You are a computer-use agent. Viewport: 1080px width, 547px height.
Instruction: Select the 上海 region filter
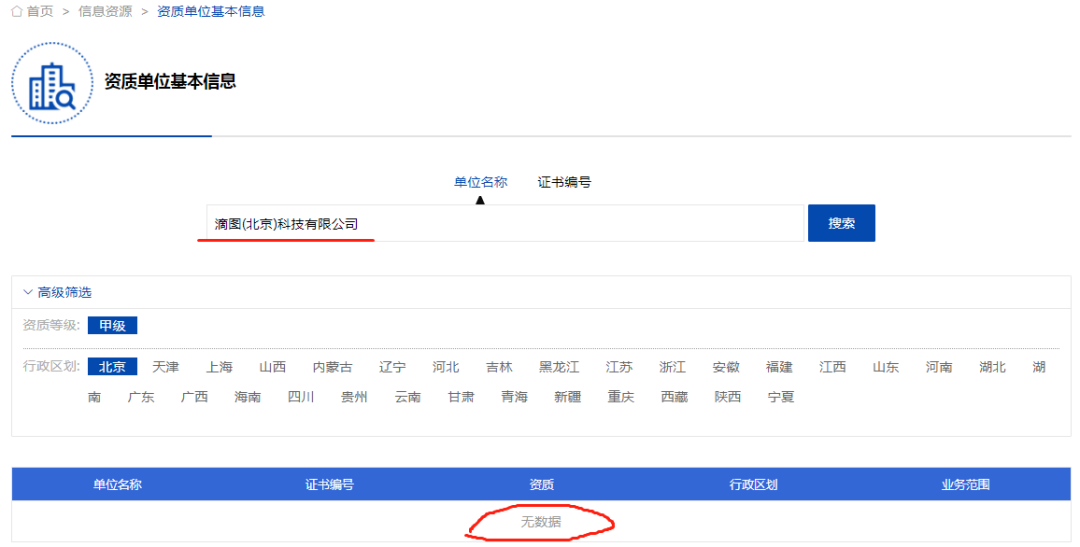(x=219, y=367)
